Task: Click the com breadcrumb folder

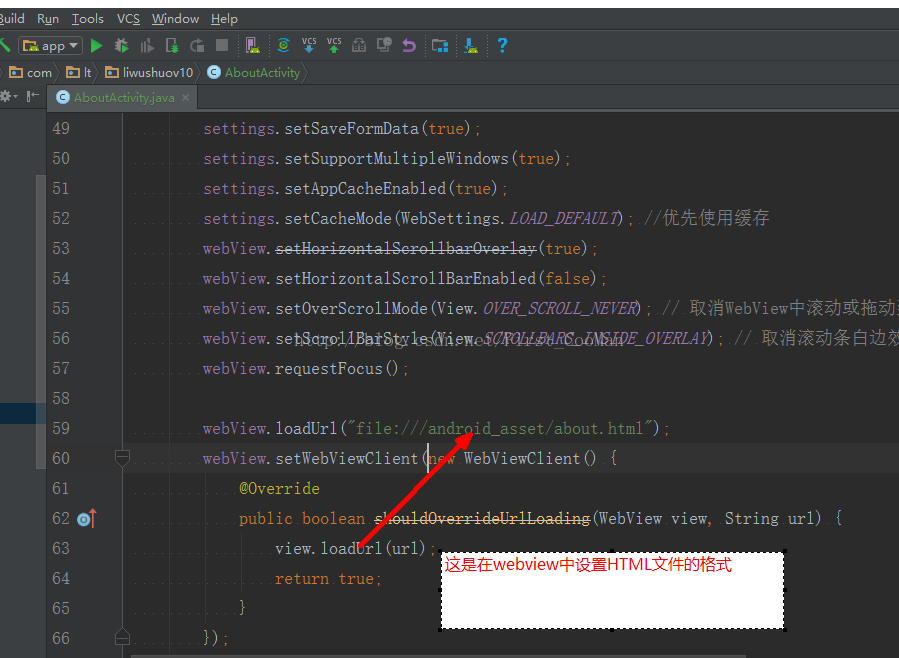Action: point(31,73)
